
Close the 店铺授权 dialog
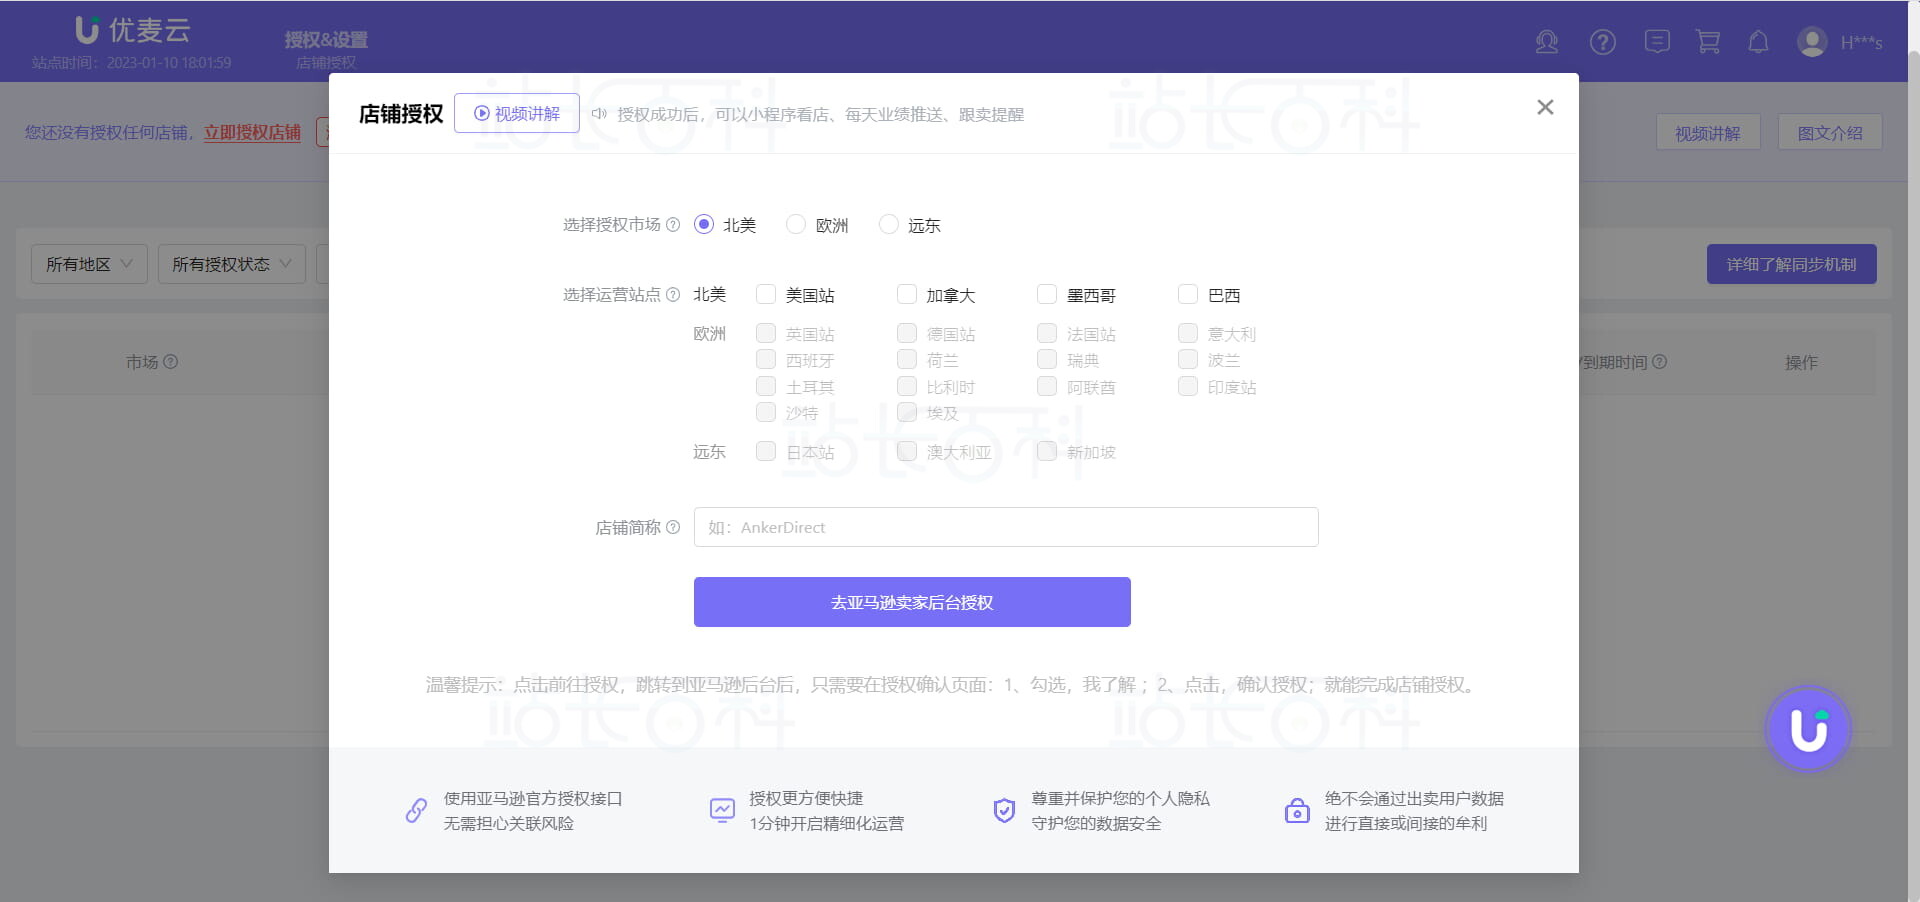tap(1545, 107)
